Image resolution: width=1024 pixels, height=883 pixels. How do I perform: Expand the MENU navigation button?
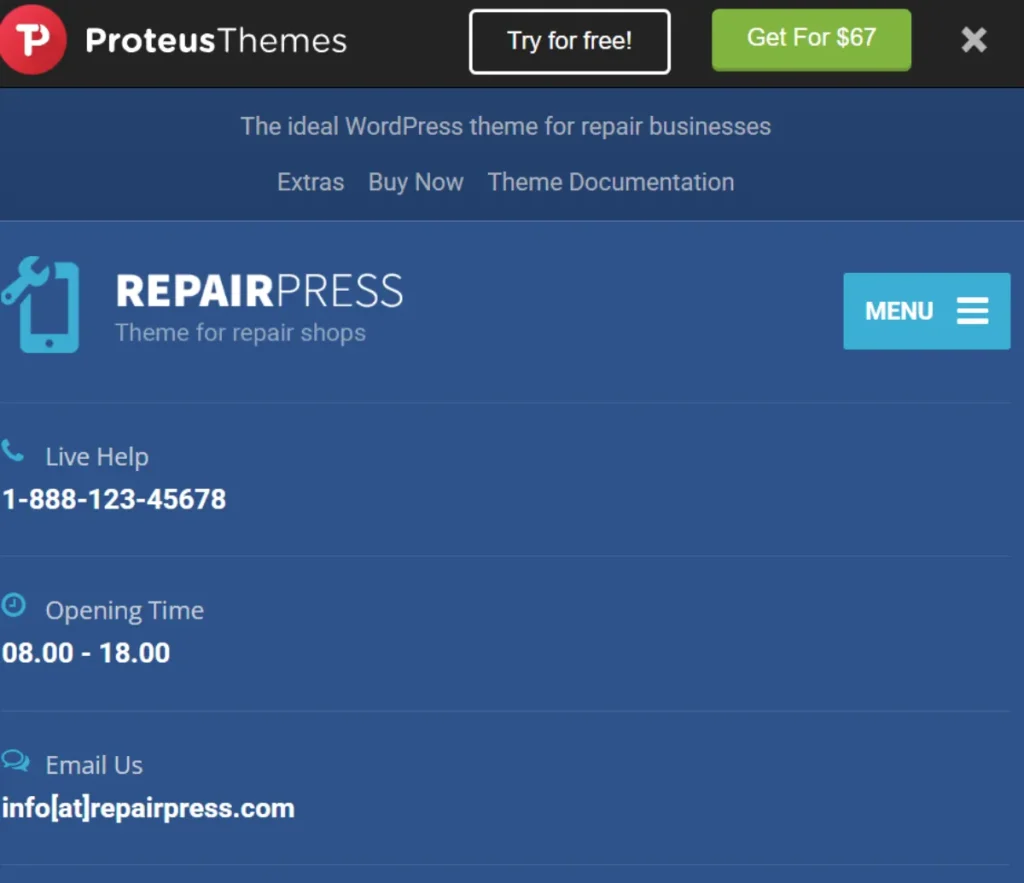pos(927,311)
